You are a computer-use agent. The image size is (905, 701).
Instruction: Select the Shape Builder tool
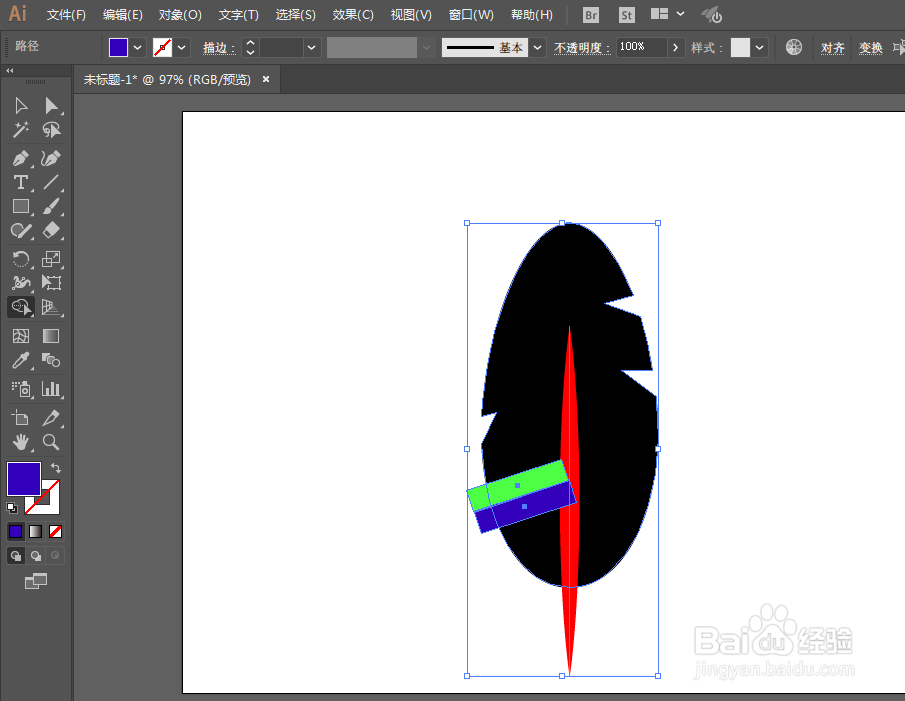tap(20, 307)
